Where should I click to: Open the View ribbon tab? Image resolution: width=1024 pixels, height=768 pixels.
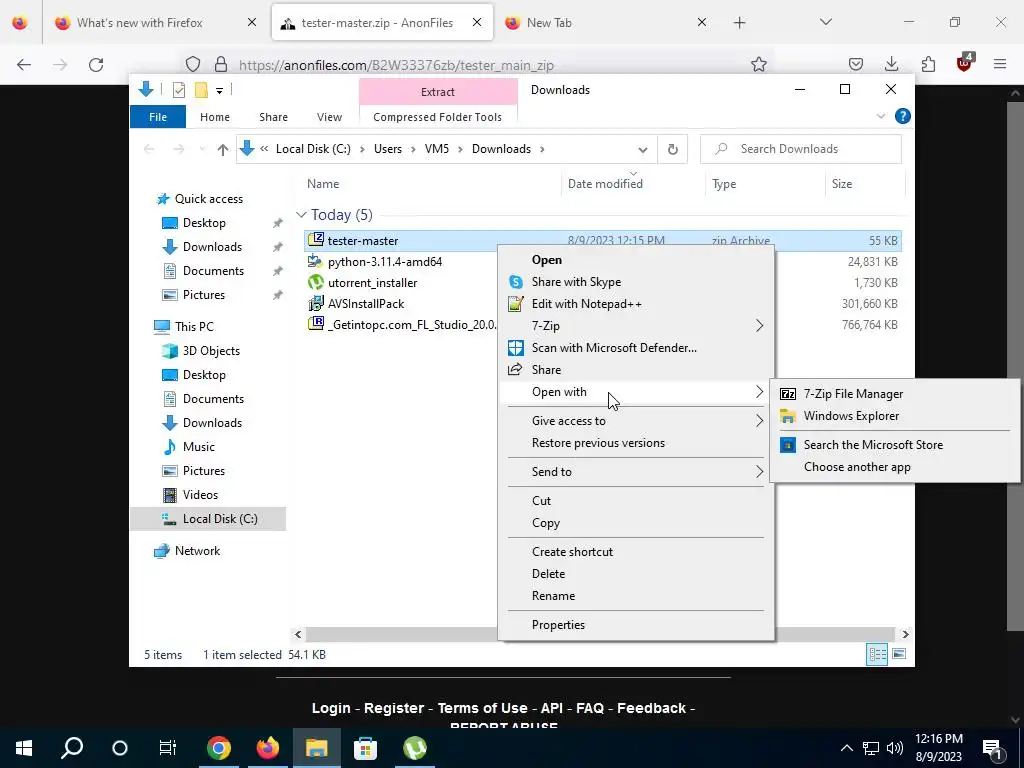pyautogui.click(x=329, y=117)
